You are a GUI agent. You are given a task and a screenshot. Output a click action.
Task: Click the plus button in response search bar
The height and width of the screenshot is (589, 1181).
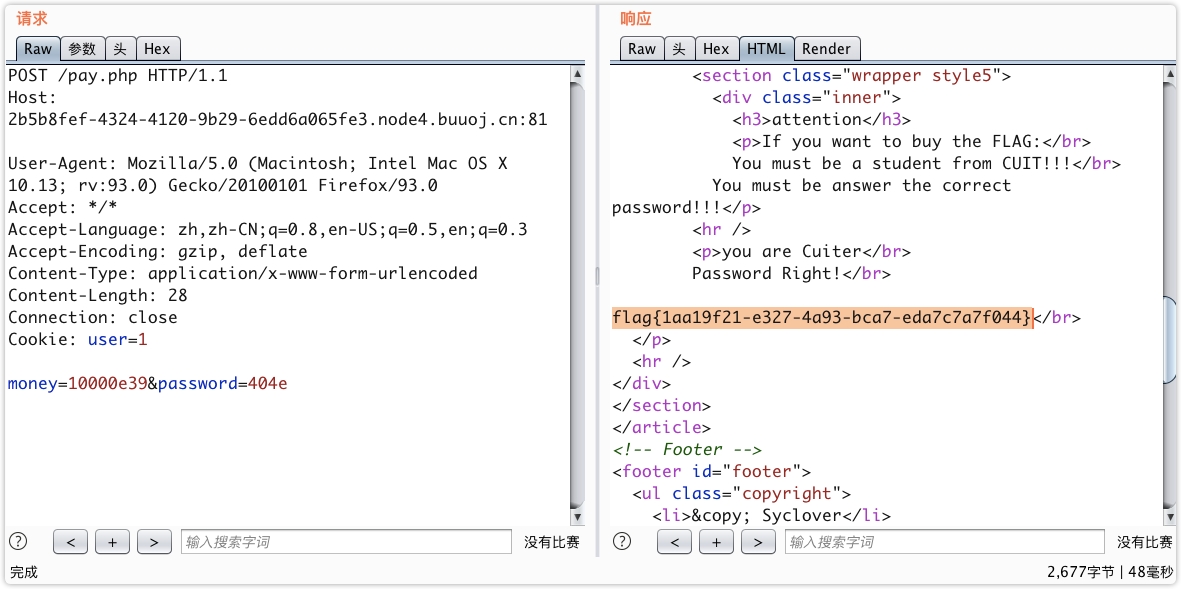pyautogui.click(x=716, y=542)
